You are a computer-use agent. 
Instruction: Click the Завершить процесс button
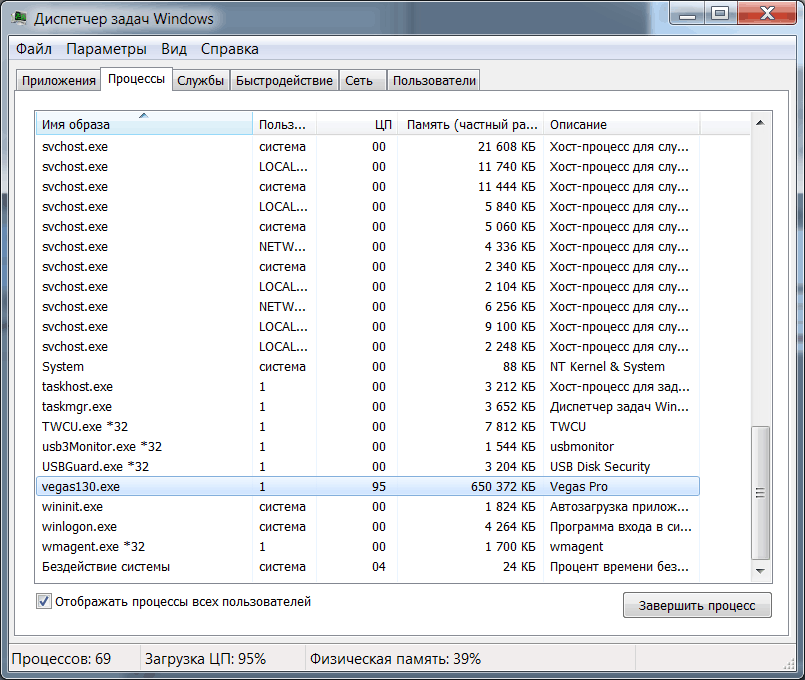(x=697, y=606)
